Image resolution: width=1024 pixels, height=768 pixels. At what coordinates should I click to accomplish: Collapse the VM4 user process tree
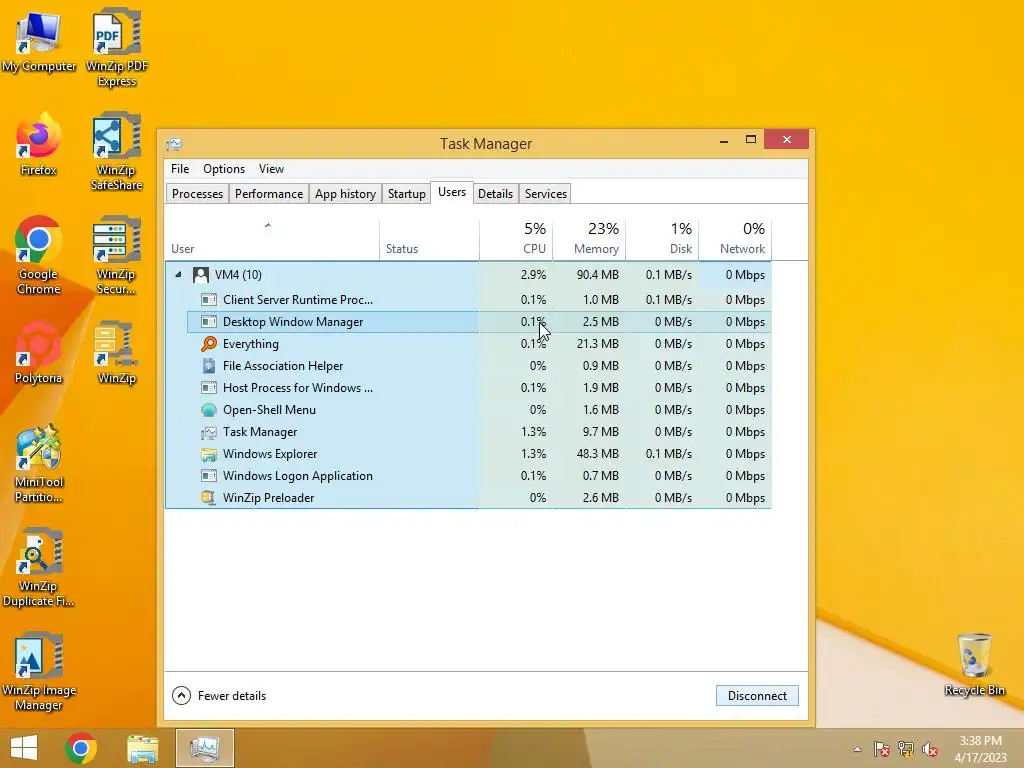[x=178, y=275]
